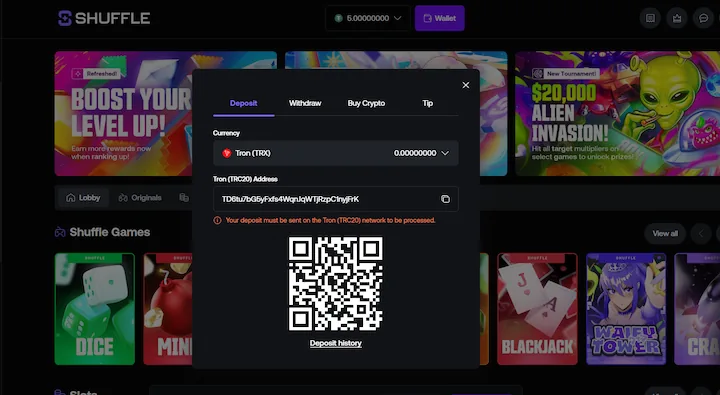Click the Tron (TRC20) address field

pyautogui.click(x=336, y=199)
